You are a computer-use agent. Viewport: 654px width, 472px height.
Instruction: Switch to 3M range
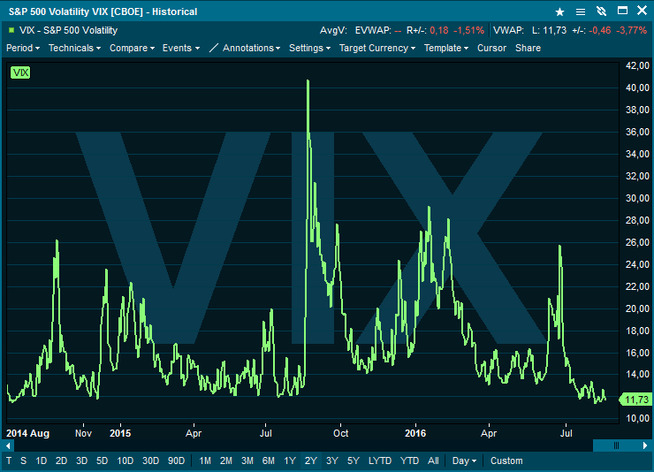247,461
